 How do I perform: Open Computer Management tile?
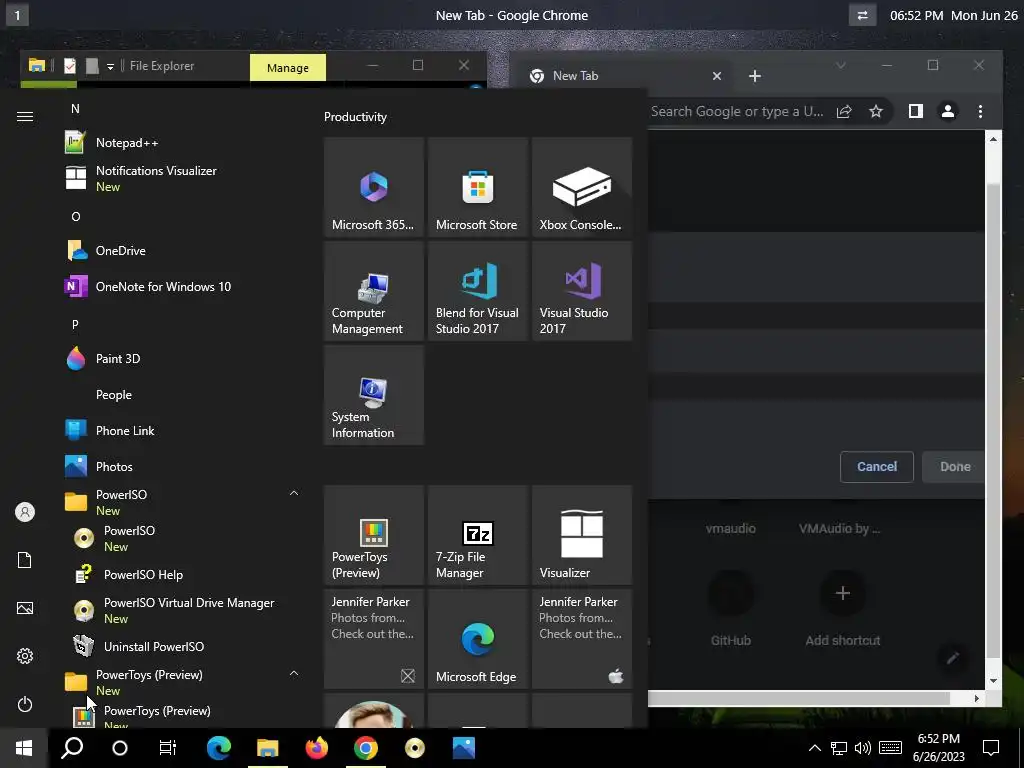pyautogui.click(x=374, y=291)
